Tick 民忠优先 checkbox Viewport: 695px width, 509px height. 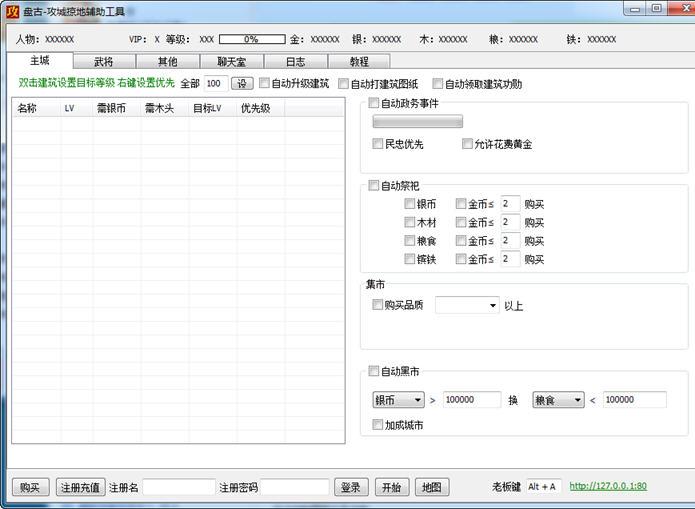[378, 144]
